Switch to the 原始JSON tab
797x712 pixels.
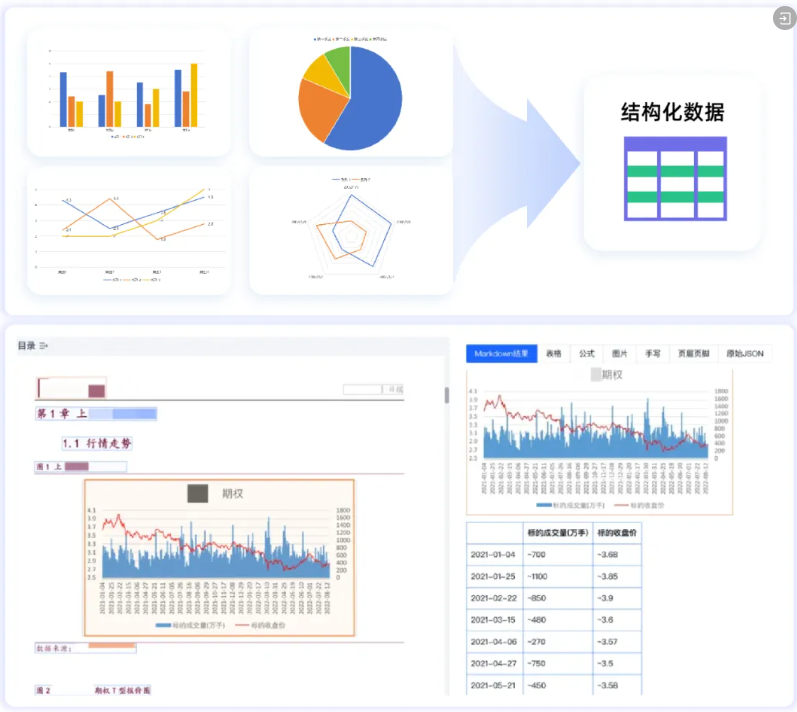tap(745, 354)
